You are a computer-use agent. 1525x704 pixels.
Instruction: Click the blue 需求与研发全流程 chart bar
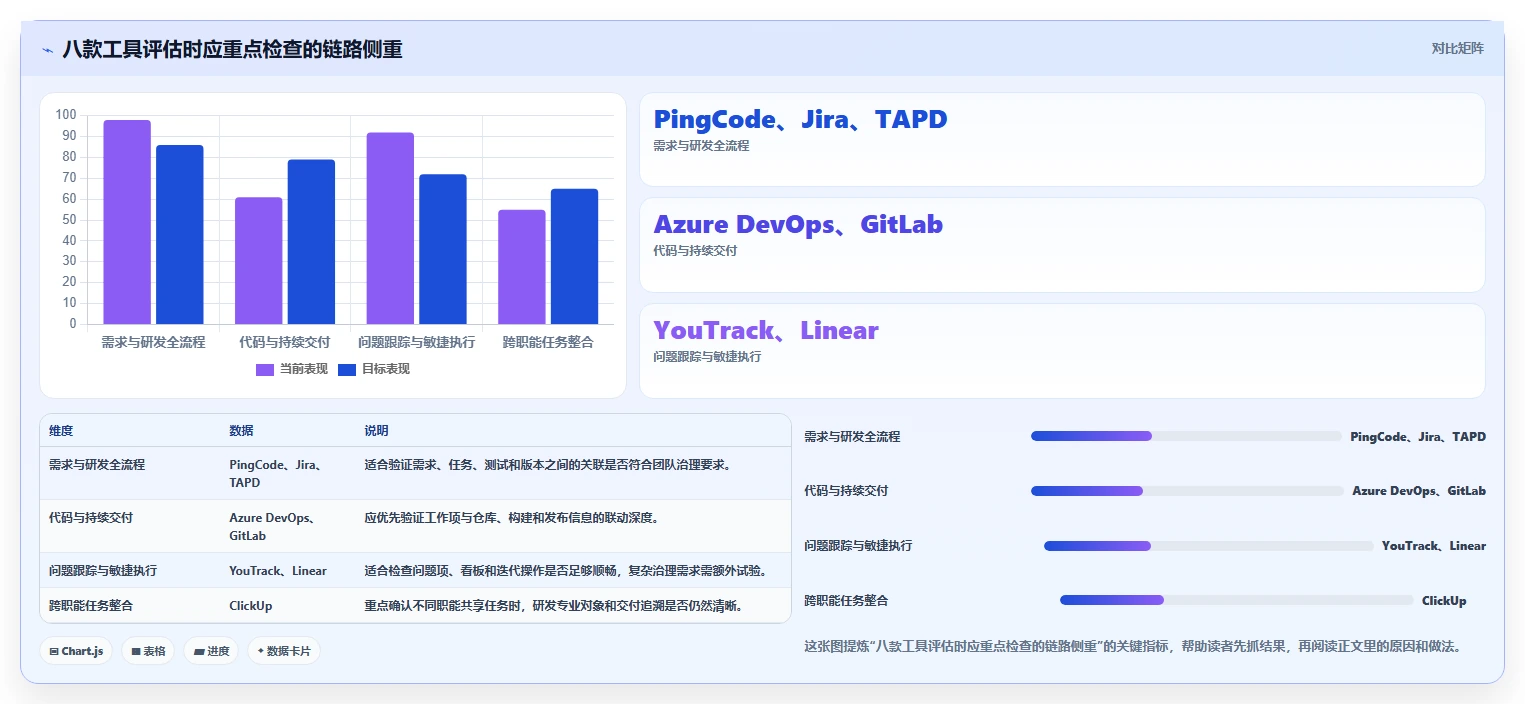point(180,235)
